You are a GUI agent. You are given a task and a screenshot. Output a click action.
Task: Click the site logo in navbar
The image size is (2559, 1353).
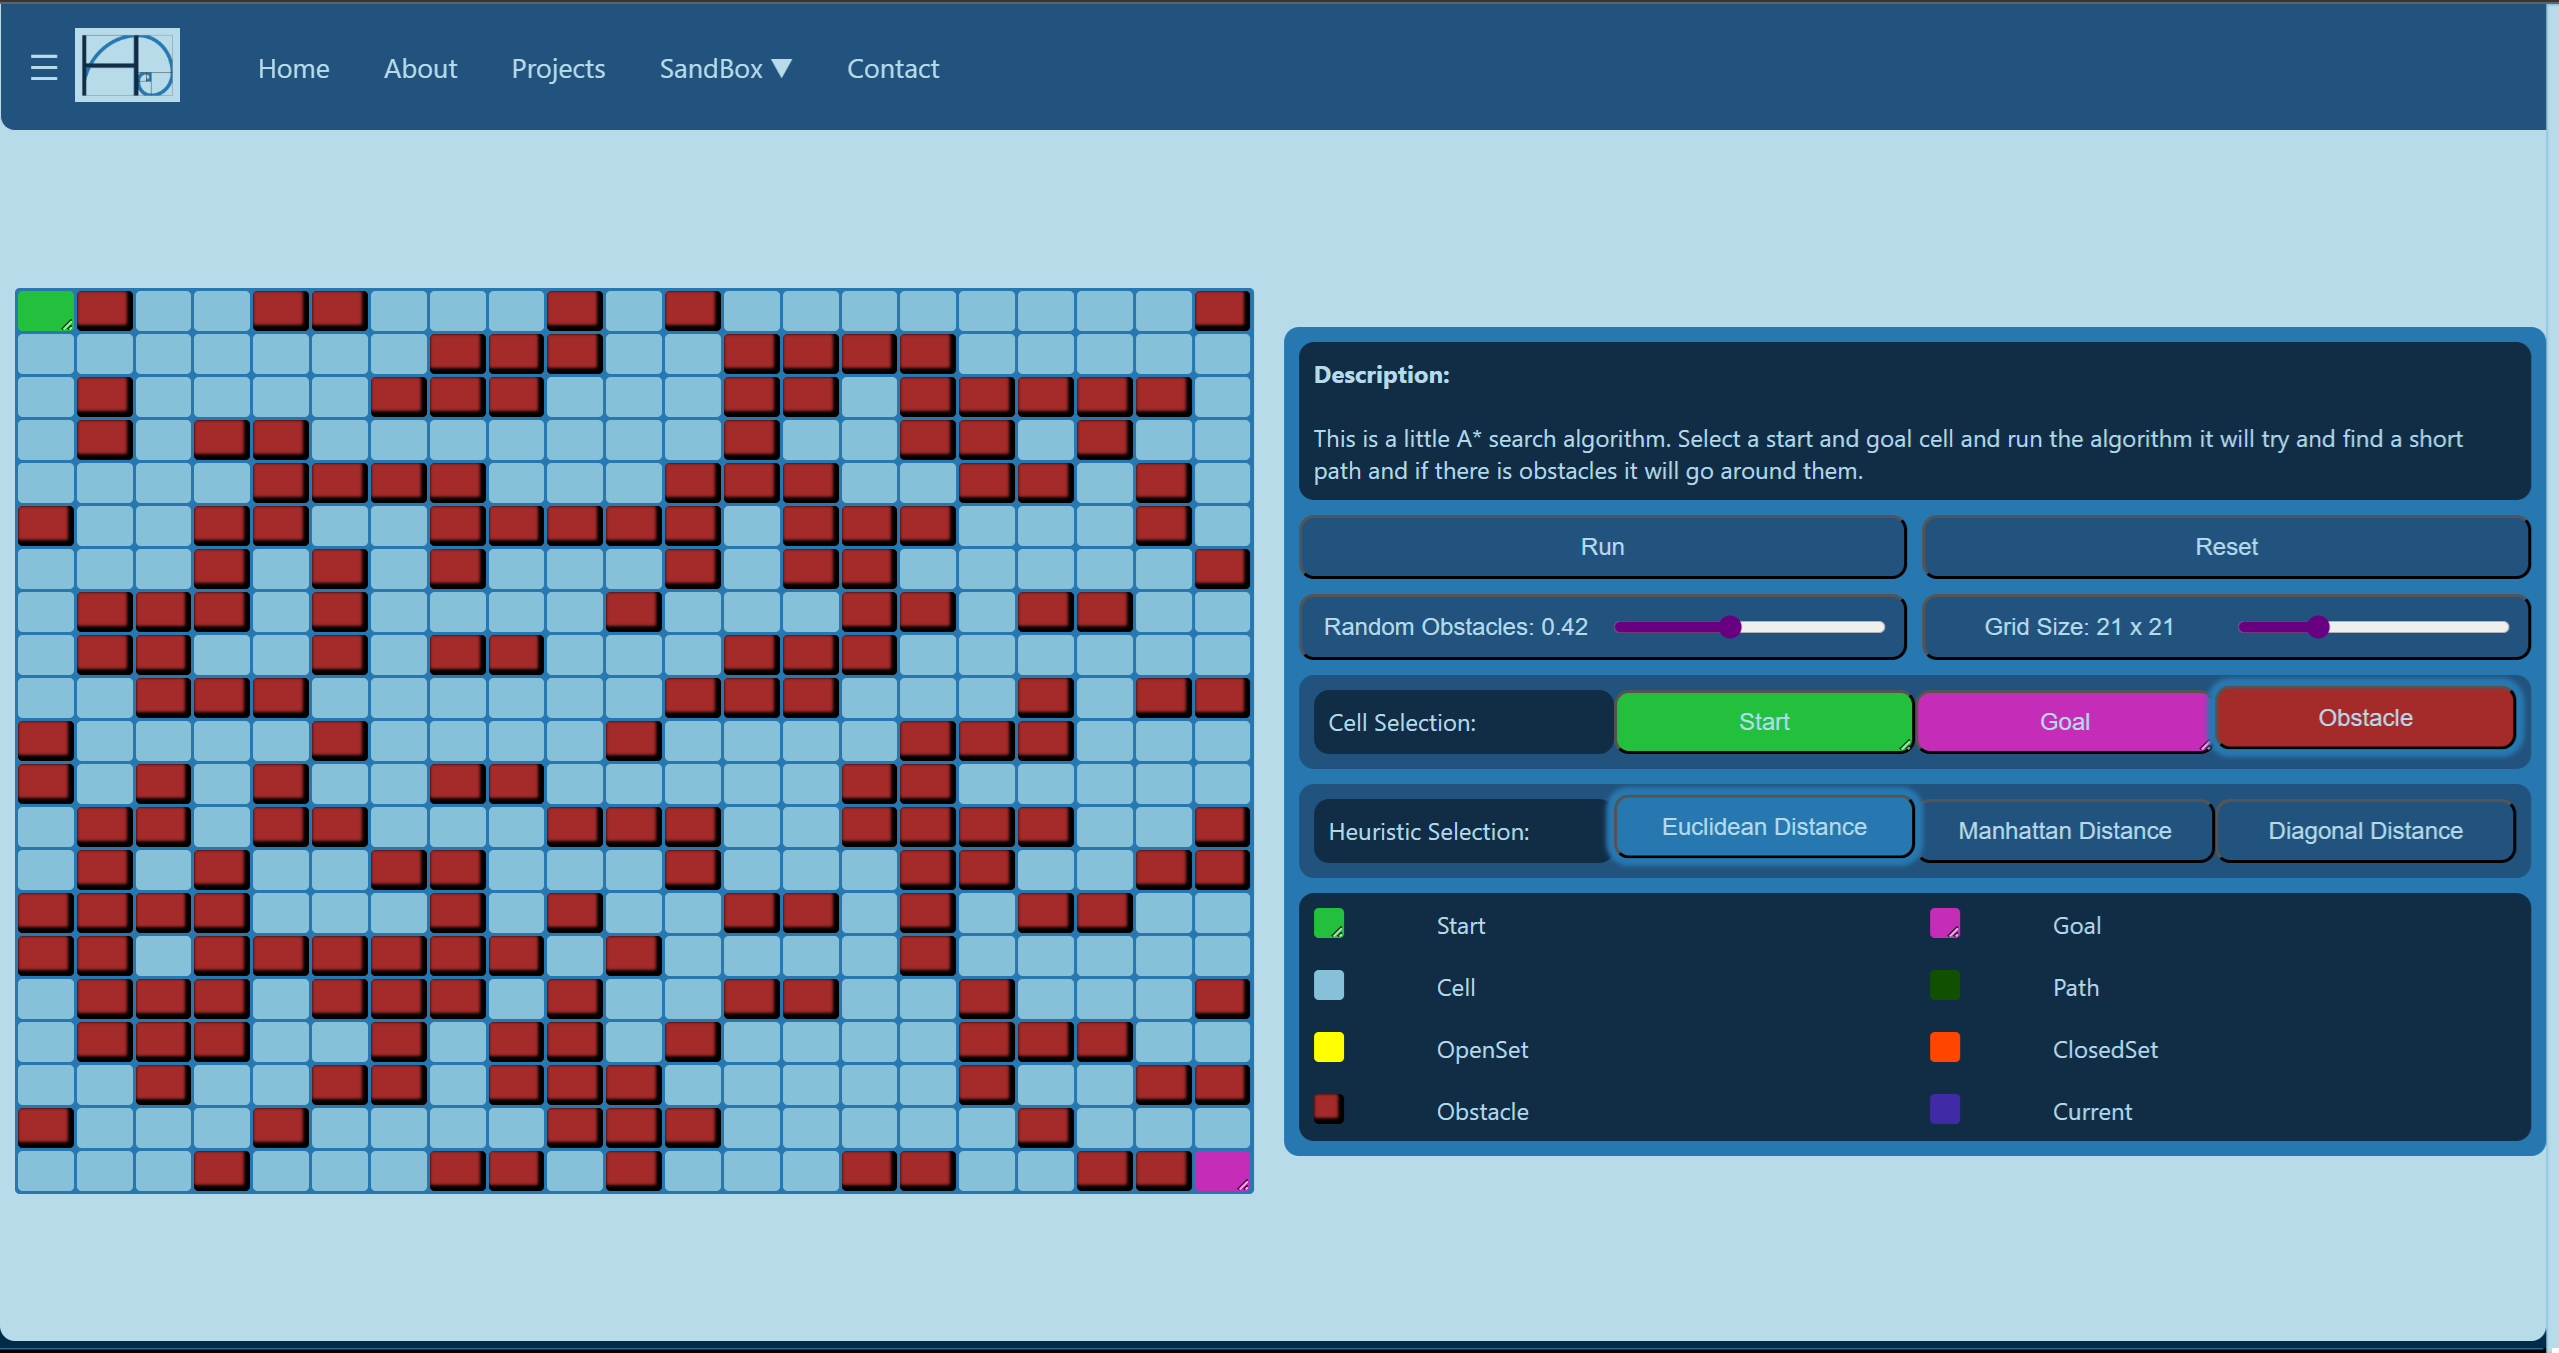(x=127, y=66)
